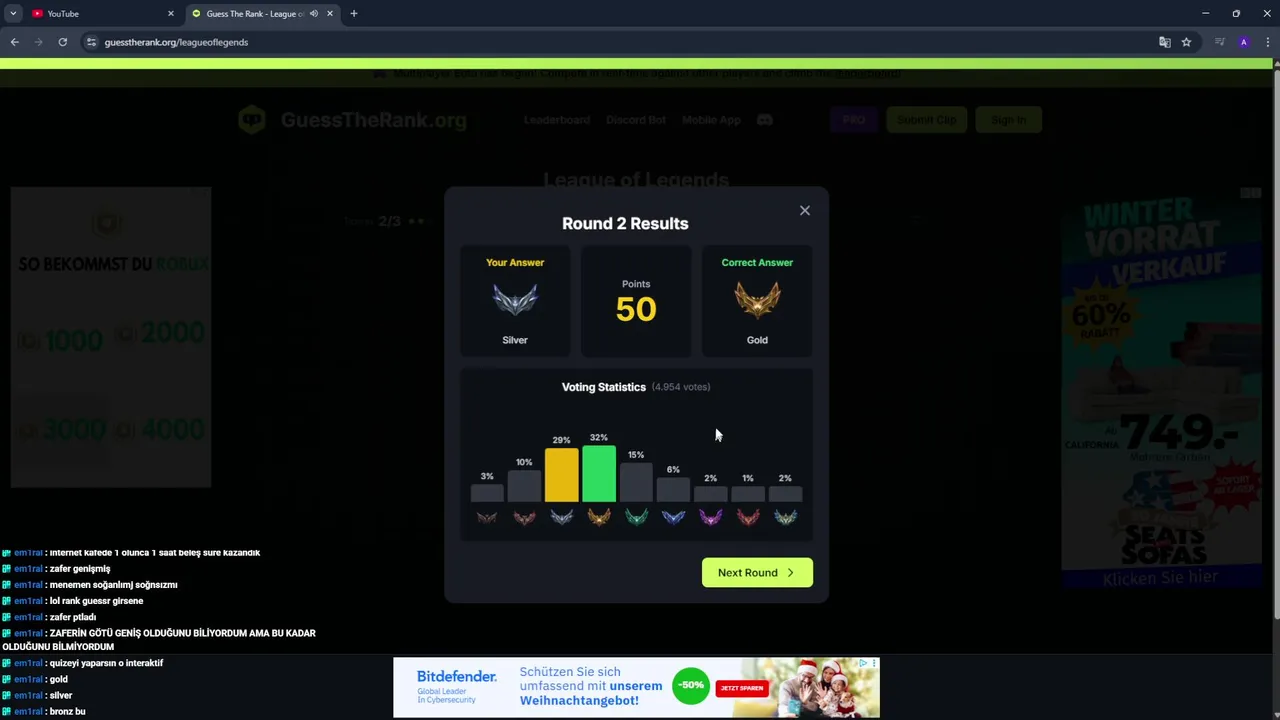
Task: Click the green rank icon below the 15% bar
Action: (636, 517)
